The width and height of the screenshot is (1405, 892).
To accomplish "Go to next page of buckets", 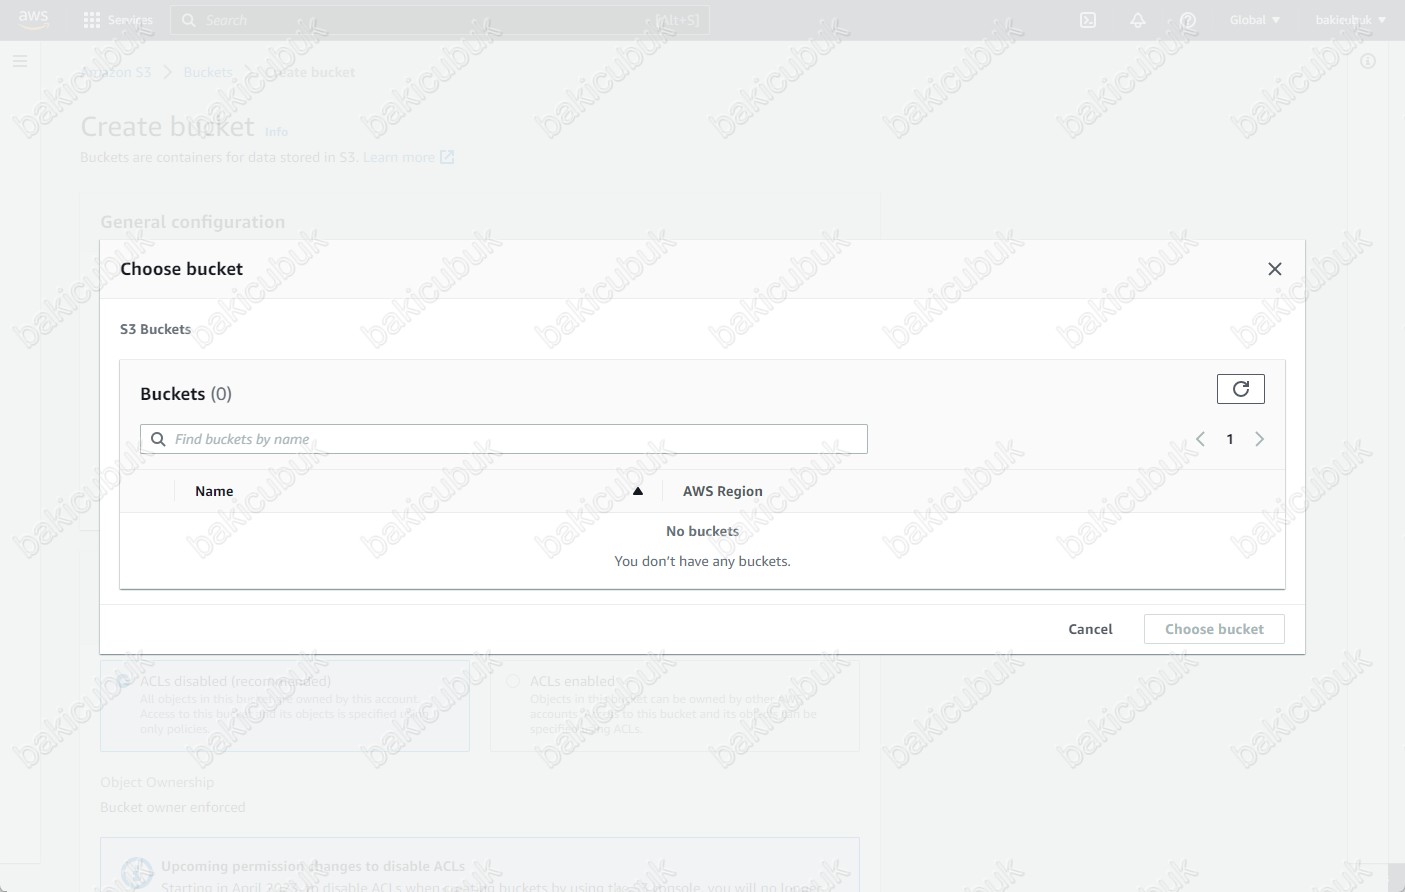I will [1260, 439].
